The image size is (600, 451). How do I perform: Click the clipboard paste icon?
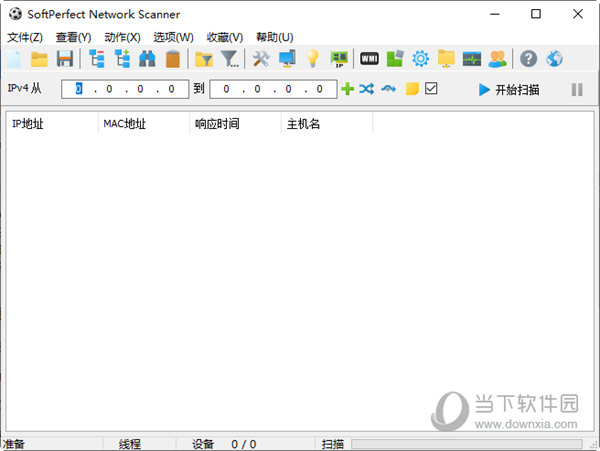pos(173,59)
